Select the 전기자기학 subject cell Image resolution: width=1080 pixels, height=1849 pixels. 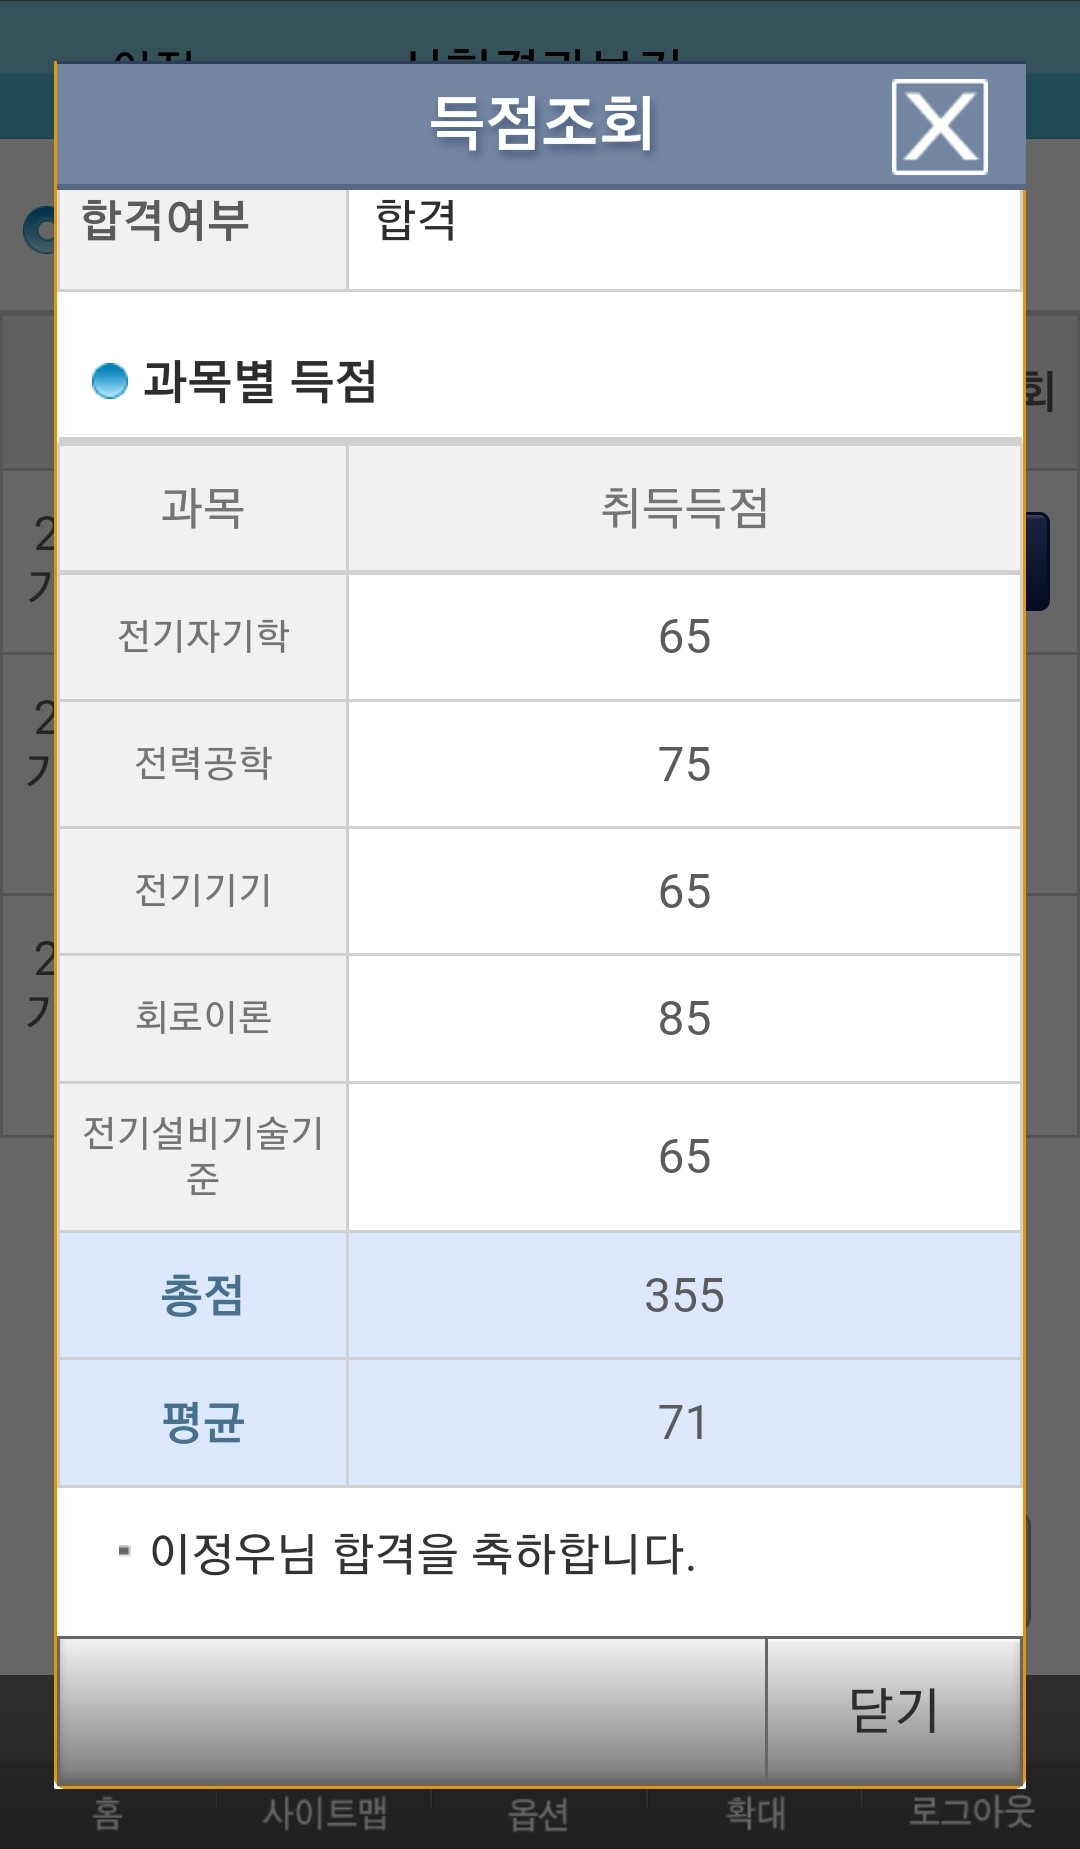[x=203, y=636]
